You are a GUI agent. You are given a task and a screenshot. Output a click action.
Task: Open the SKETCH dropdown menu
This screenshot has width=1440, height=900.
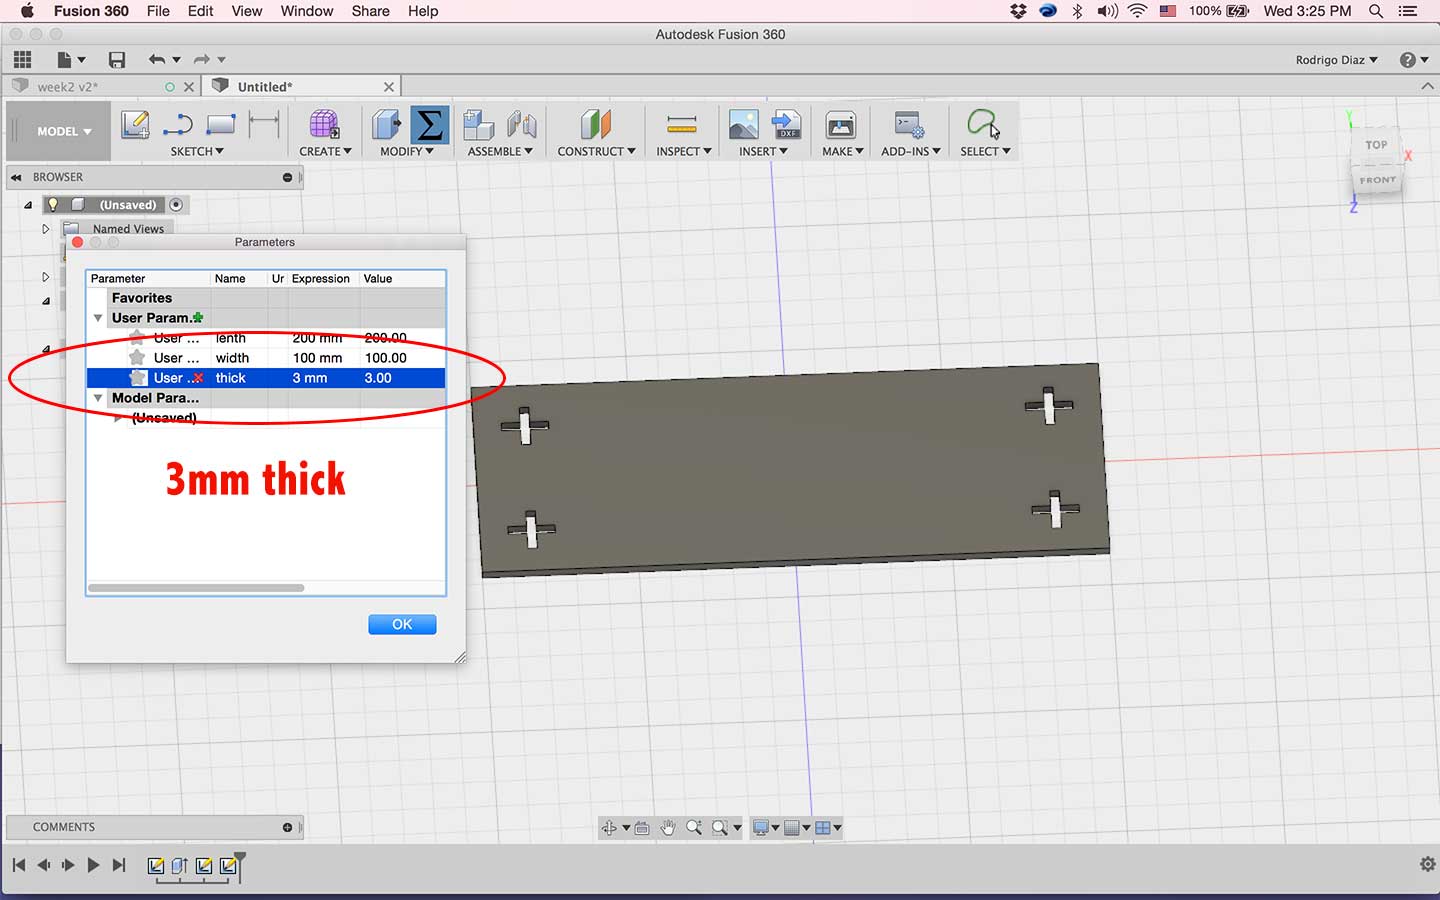click(x=197, y=151)
